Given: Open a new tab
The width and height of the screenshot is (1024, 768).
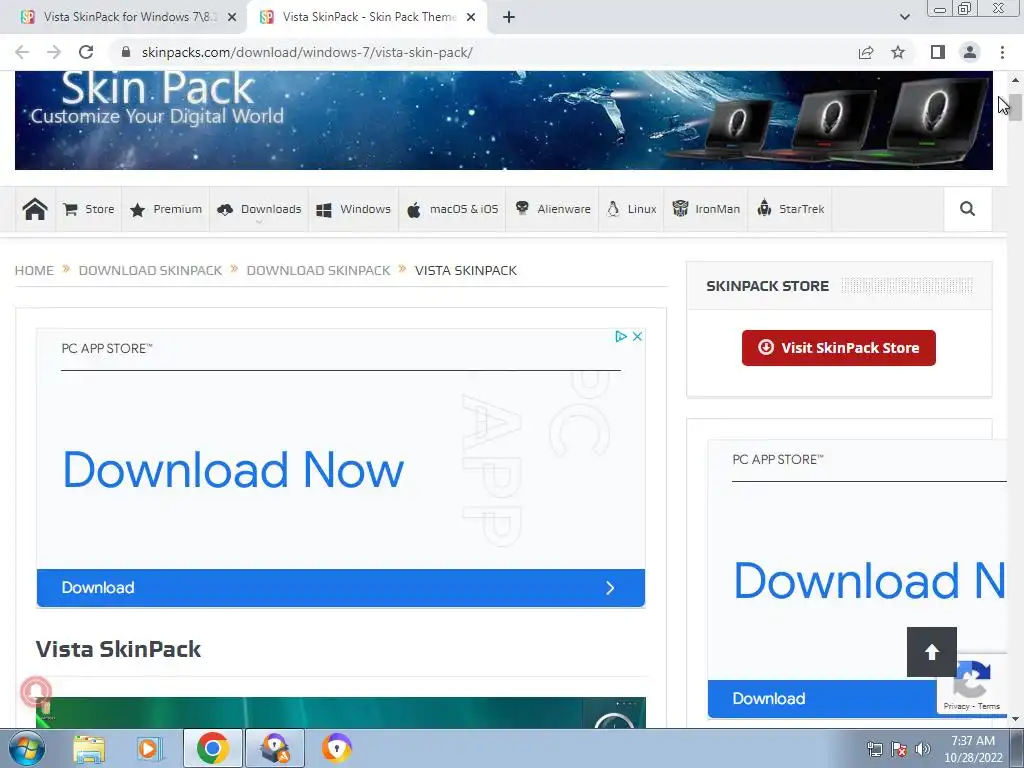Looking at the screenshot, I should [x=509, y=17].
